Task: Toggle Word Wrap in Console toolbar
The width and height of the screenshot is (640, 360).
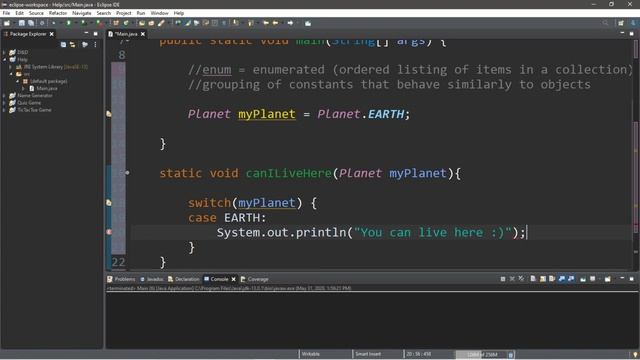Action: coord(551,279)
